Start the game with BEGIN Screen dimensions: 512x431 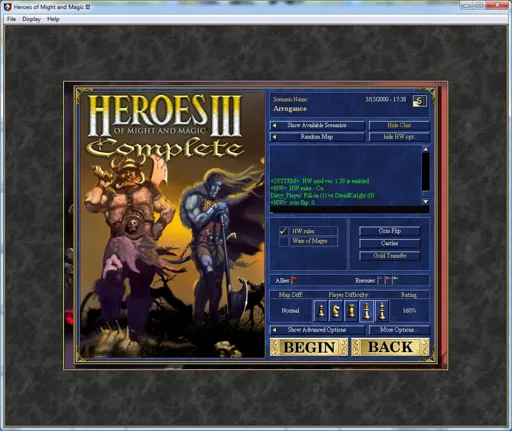pyautogui.click(x=309, y=347)
